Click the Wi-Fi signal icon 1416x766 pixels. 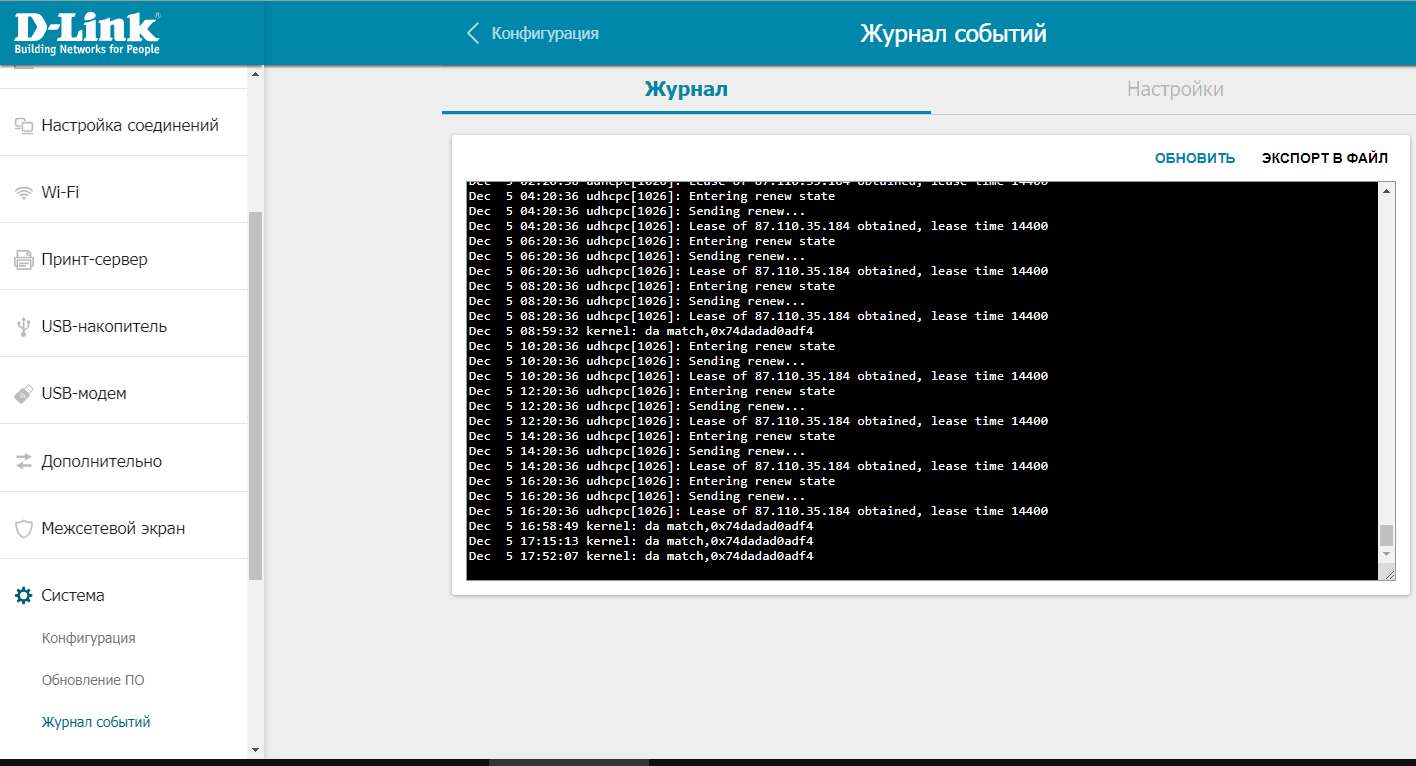coord(24,193)
